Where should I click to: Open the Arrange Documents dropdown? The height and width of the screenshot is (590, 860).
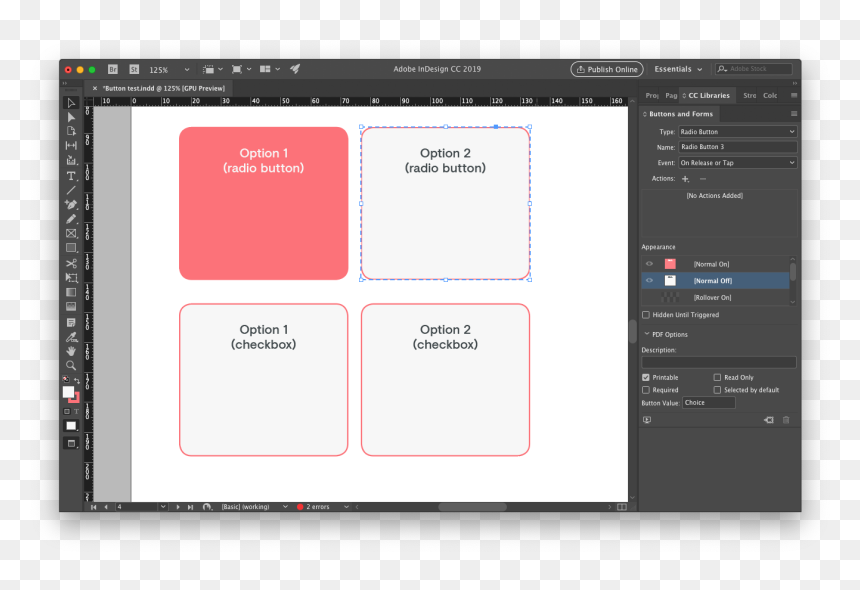[x=270, y=69]
